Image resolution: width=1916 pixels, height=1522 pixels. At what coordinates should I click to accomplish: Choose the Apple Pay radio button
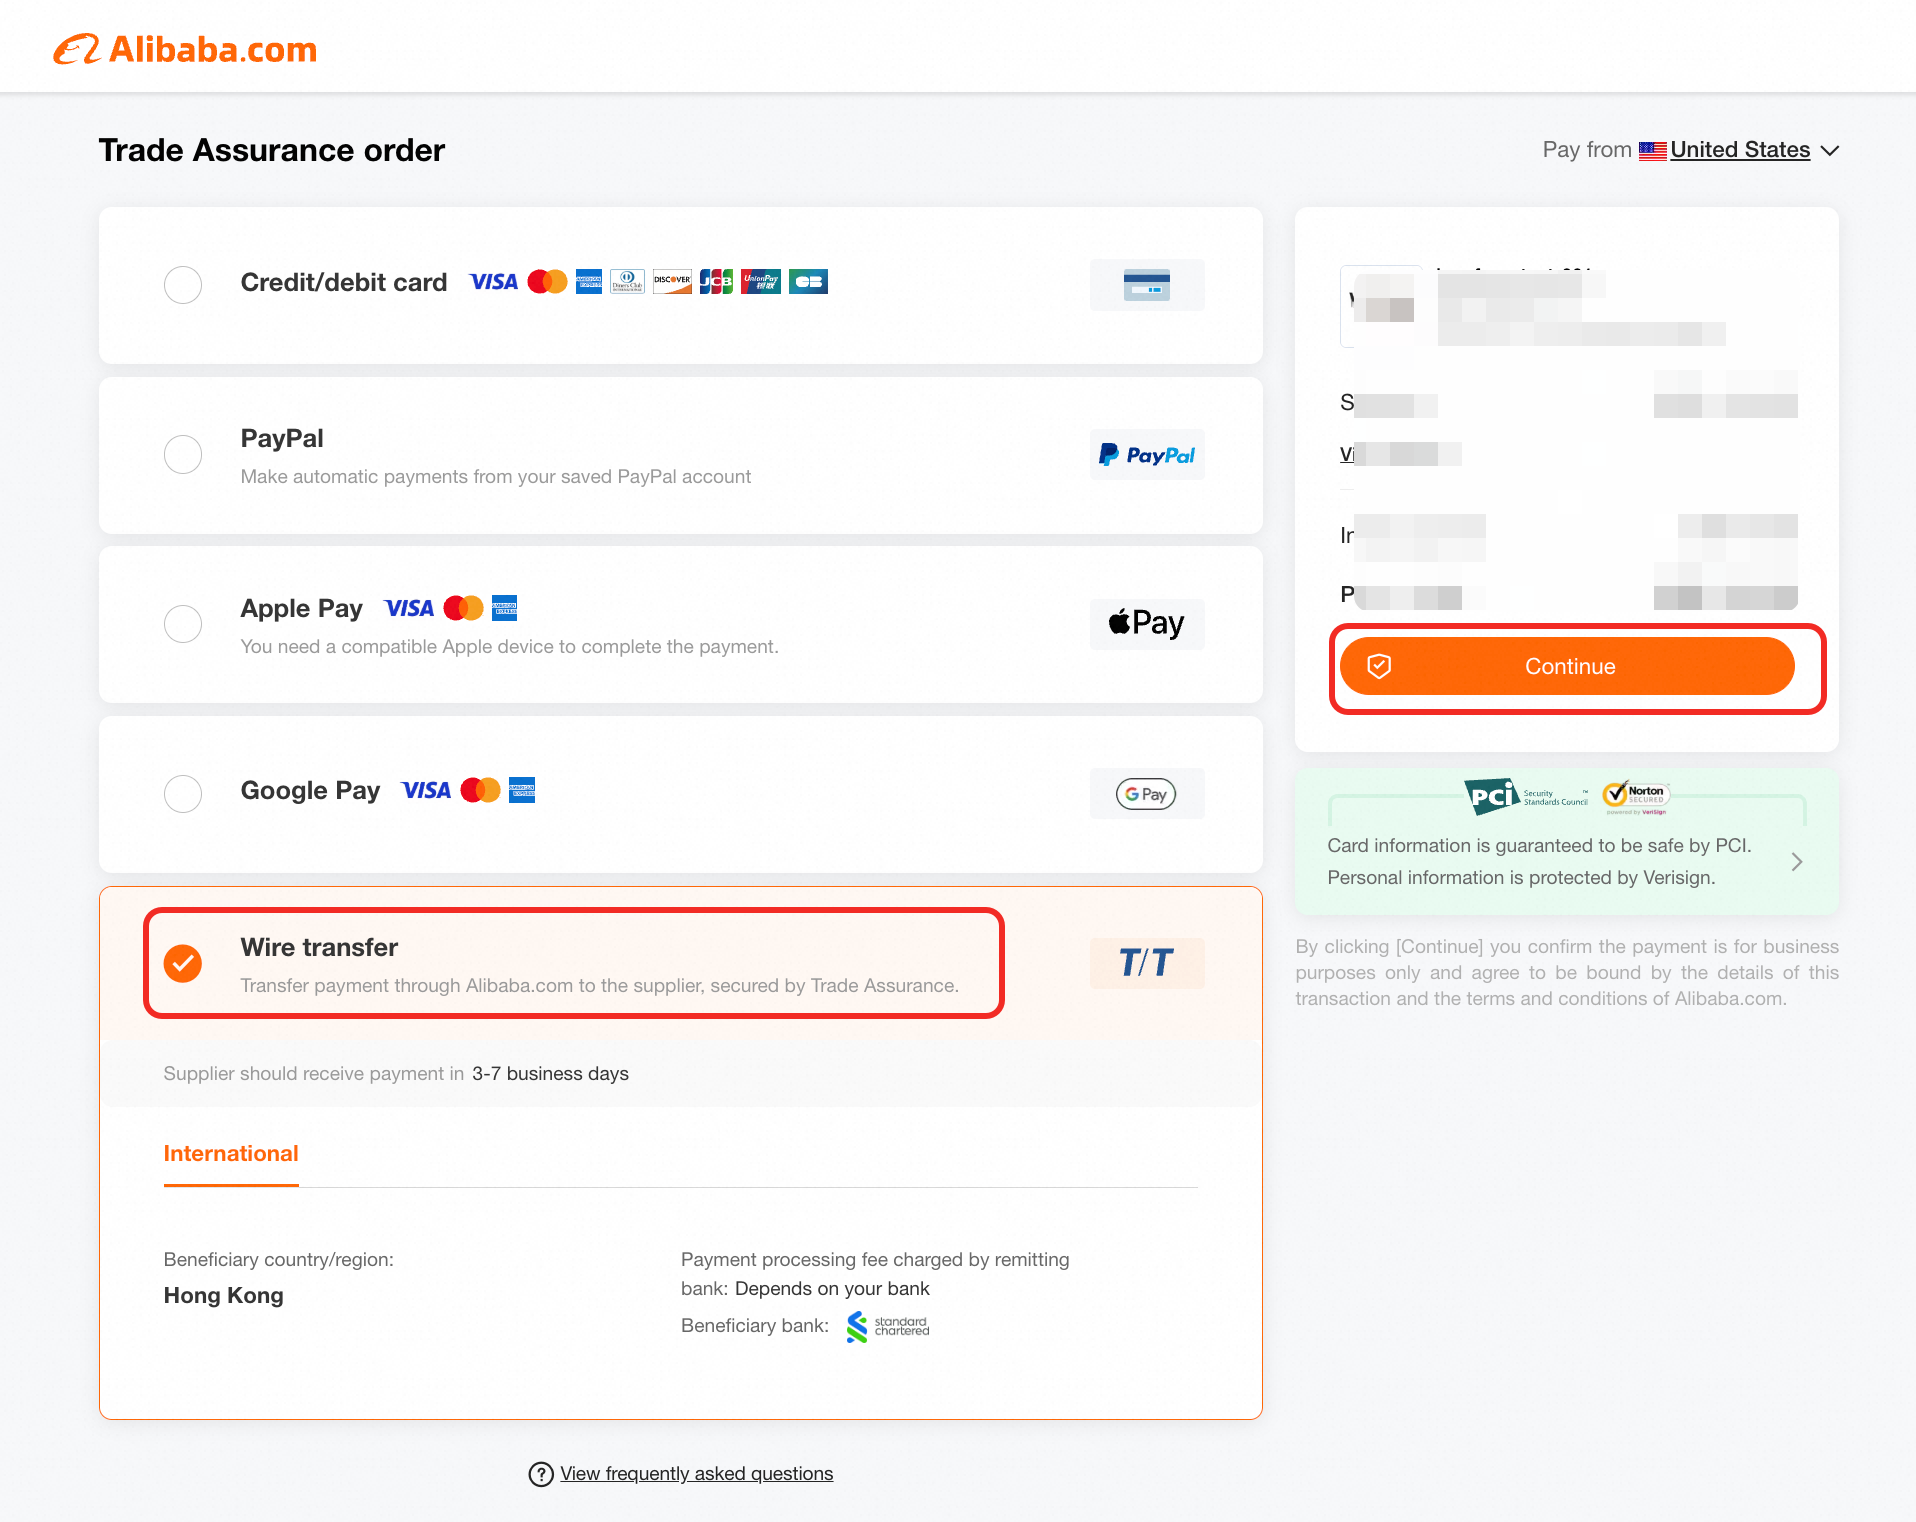pos(183,624)
